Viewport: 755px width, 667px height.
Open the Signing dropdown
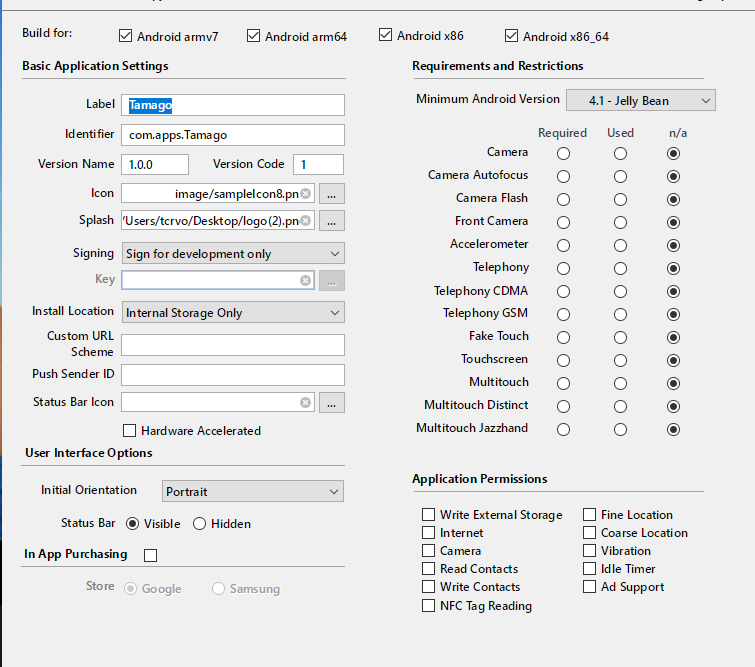(x=233, y=254)
